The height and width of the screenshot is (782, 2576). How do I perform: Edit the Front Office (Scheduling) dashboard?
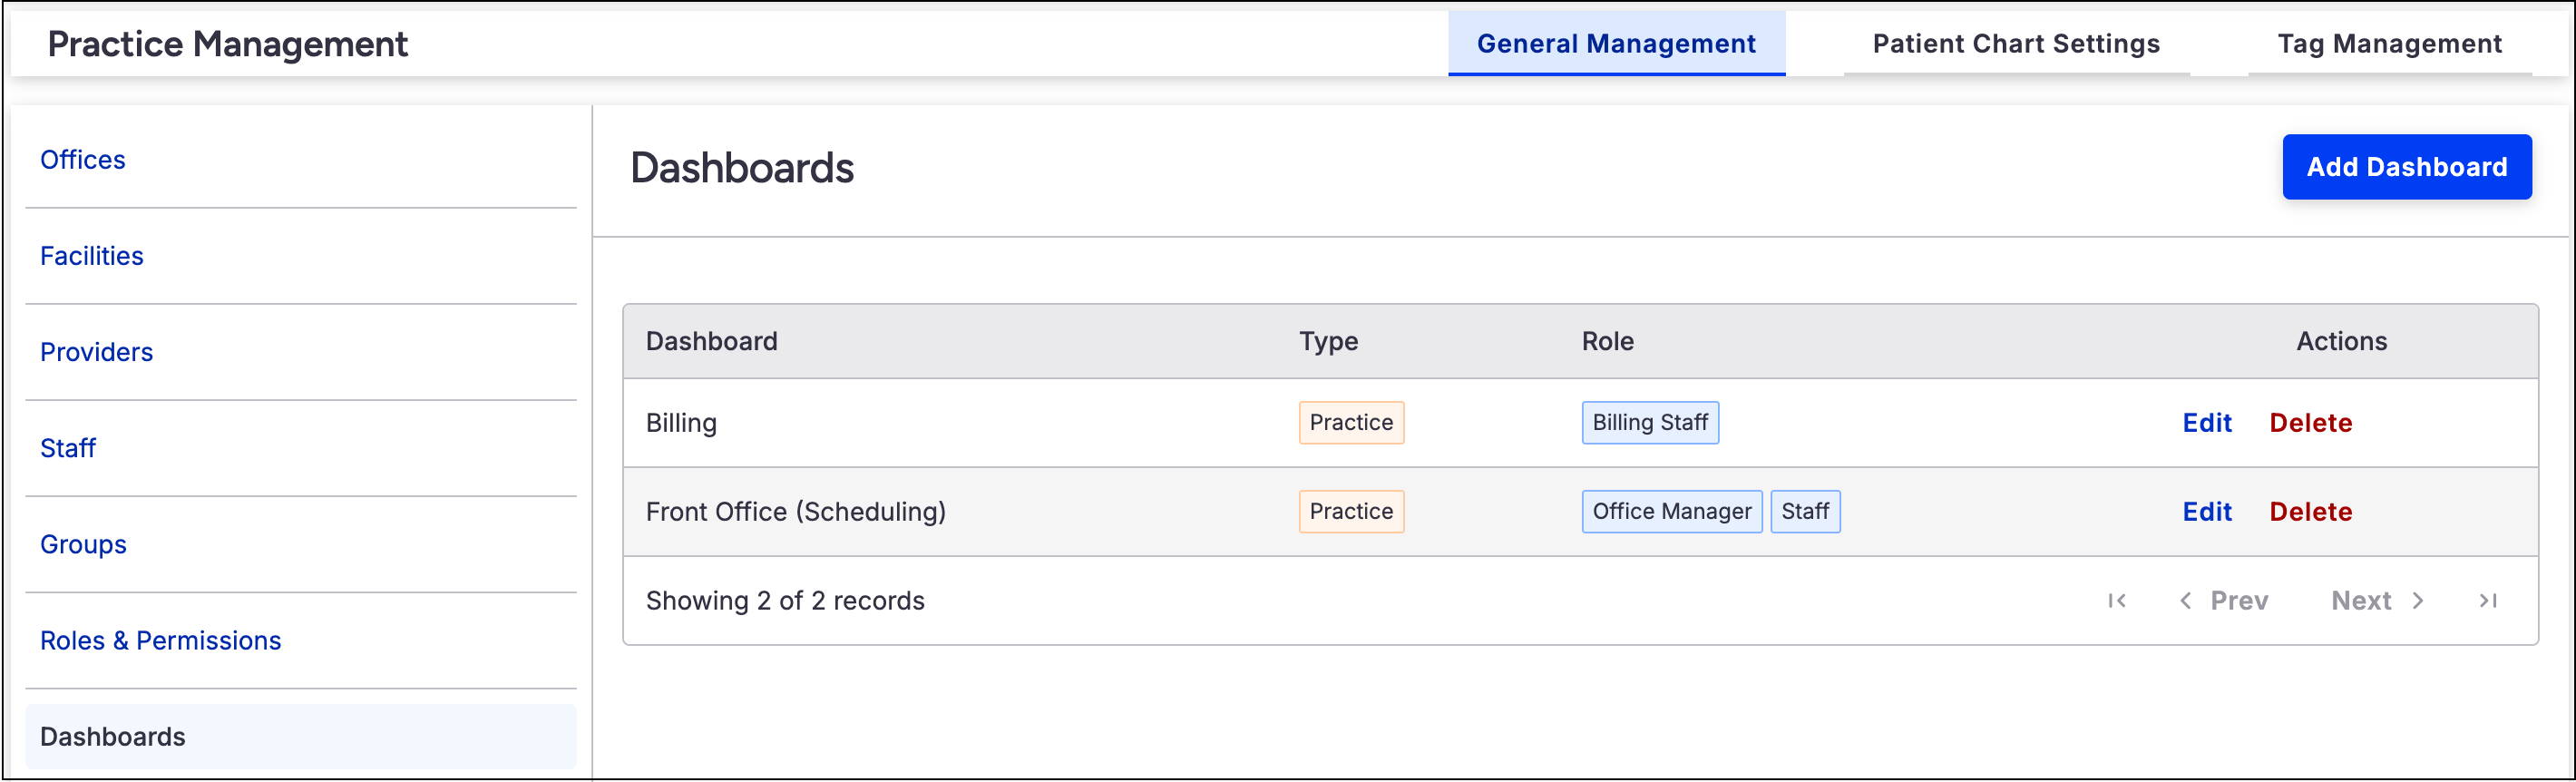click(x=2206, y=512)
